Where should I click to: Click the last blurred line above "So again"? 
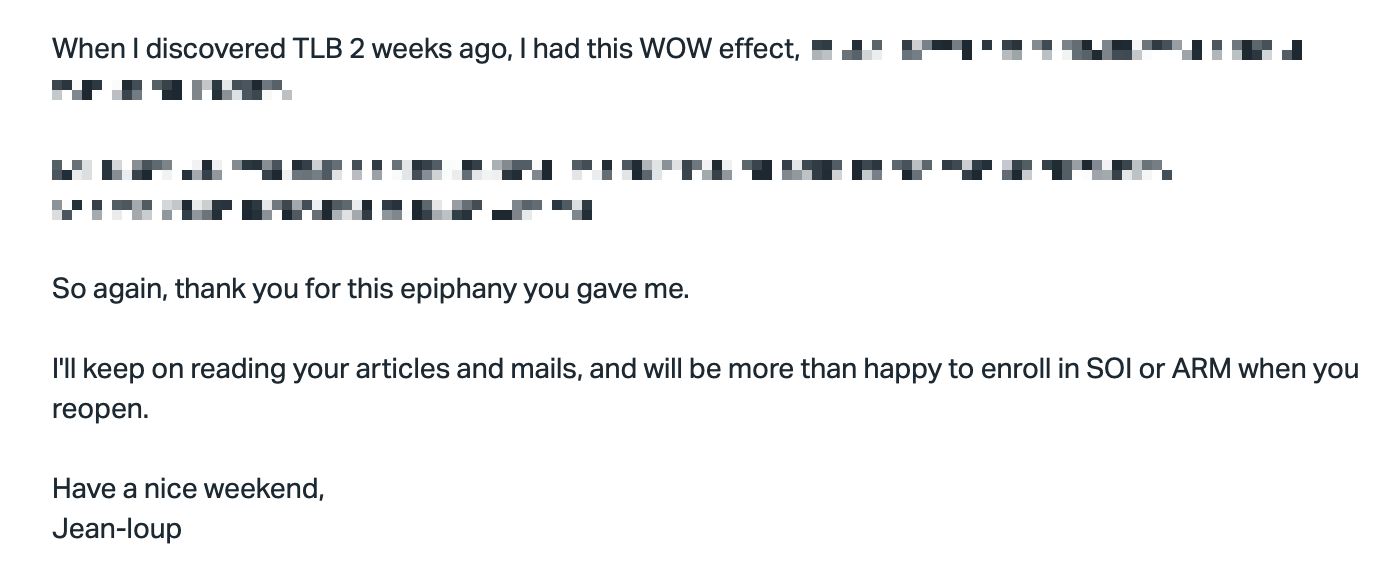pyautogui.click(x=322, y=210)
